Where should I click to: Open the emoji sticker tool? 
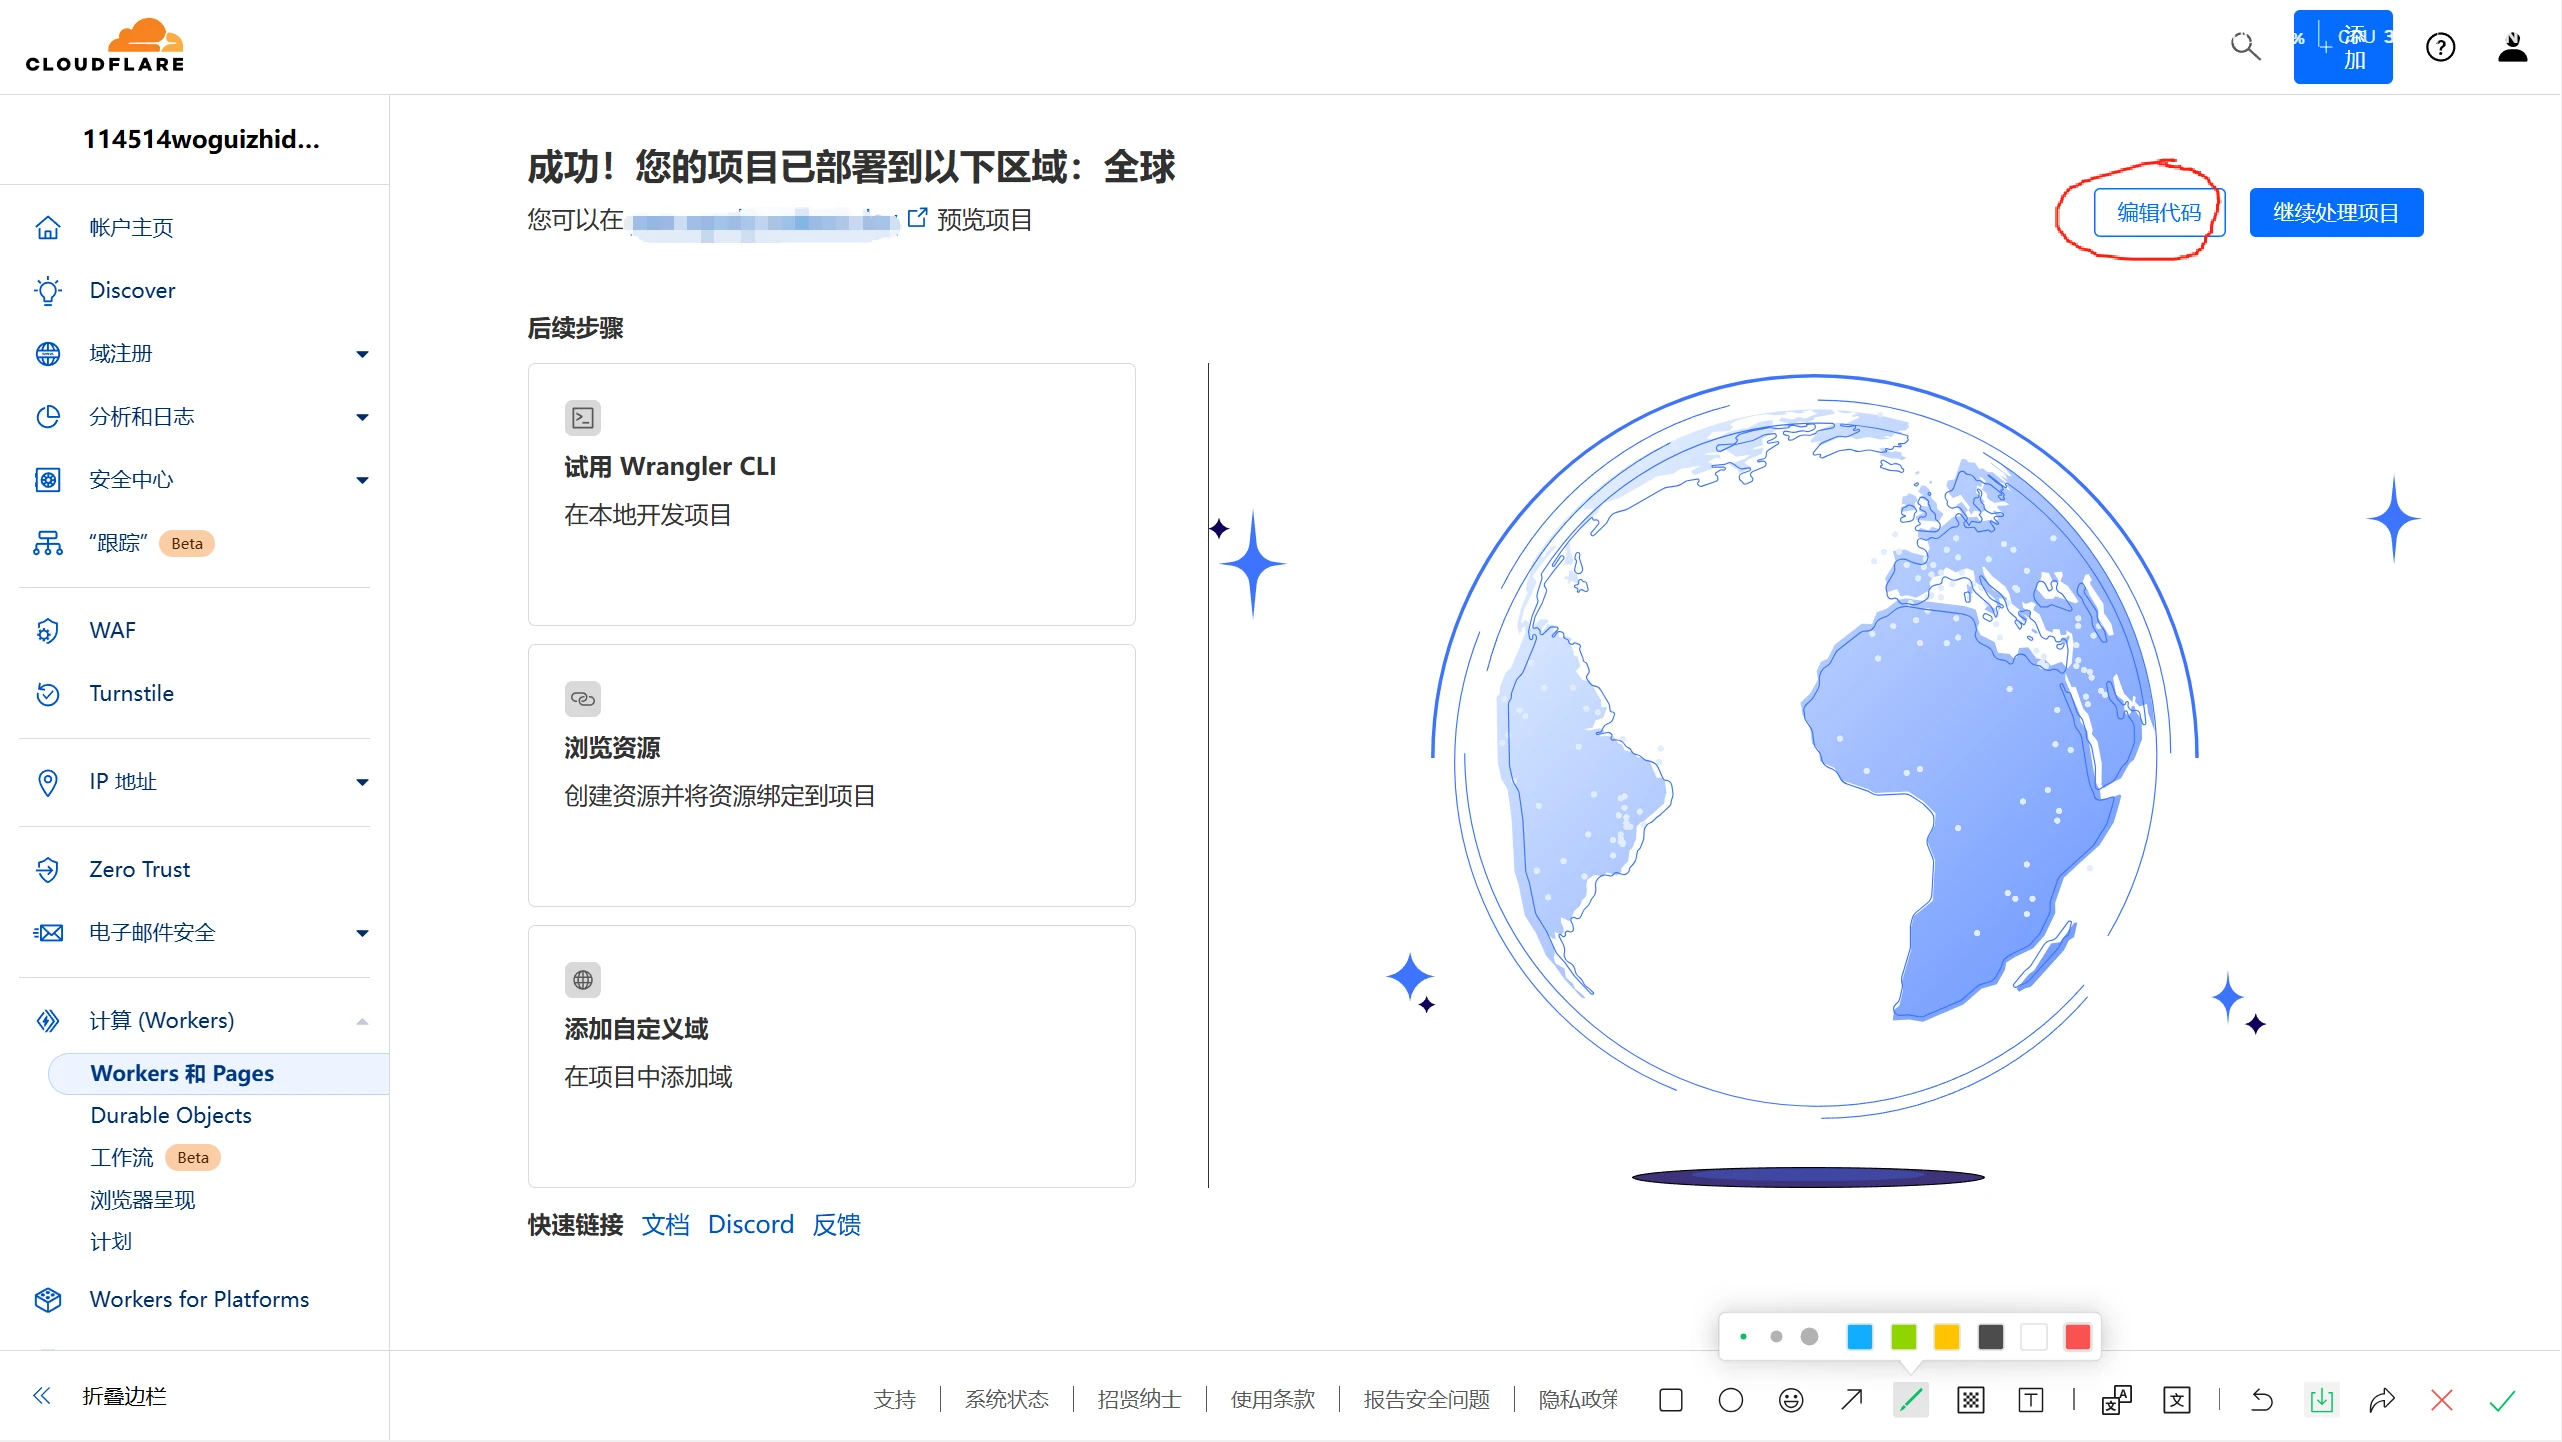pyautogui.click(x=1791, y=1400)
